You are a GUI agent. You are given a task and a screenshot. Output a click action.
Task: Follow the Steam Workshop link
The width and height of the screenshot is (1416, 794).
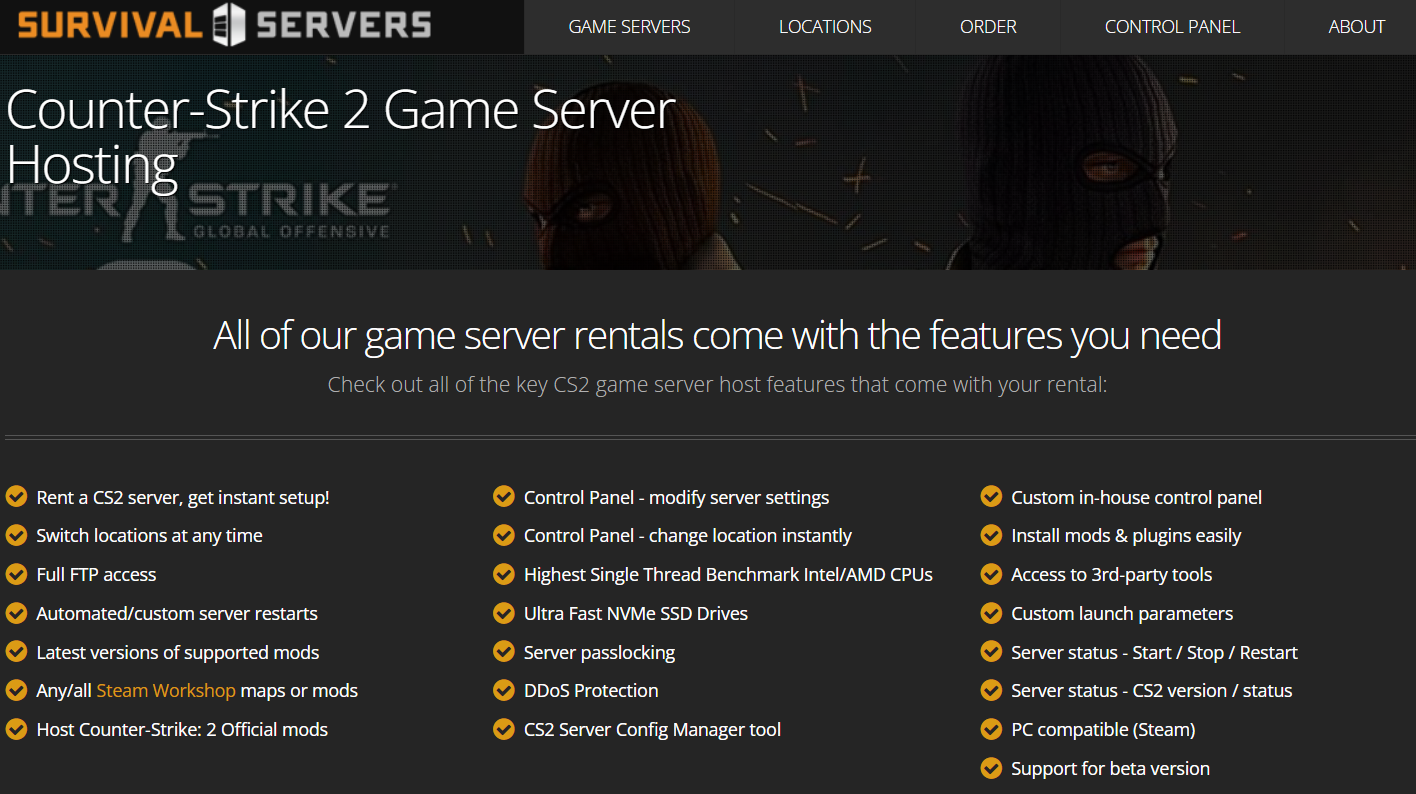166,691
